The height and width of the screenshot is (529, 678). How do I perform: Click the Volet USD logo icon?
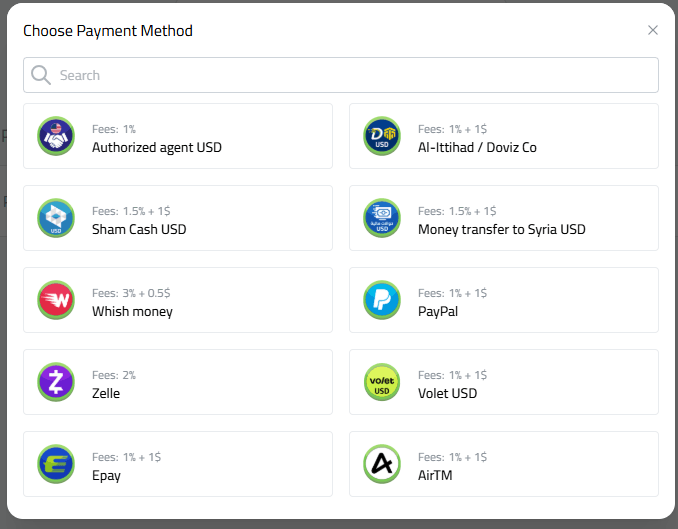[x=382, y=382]
